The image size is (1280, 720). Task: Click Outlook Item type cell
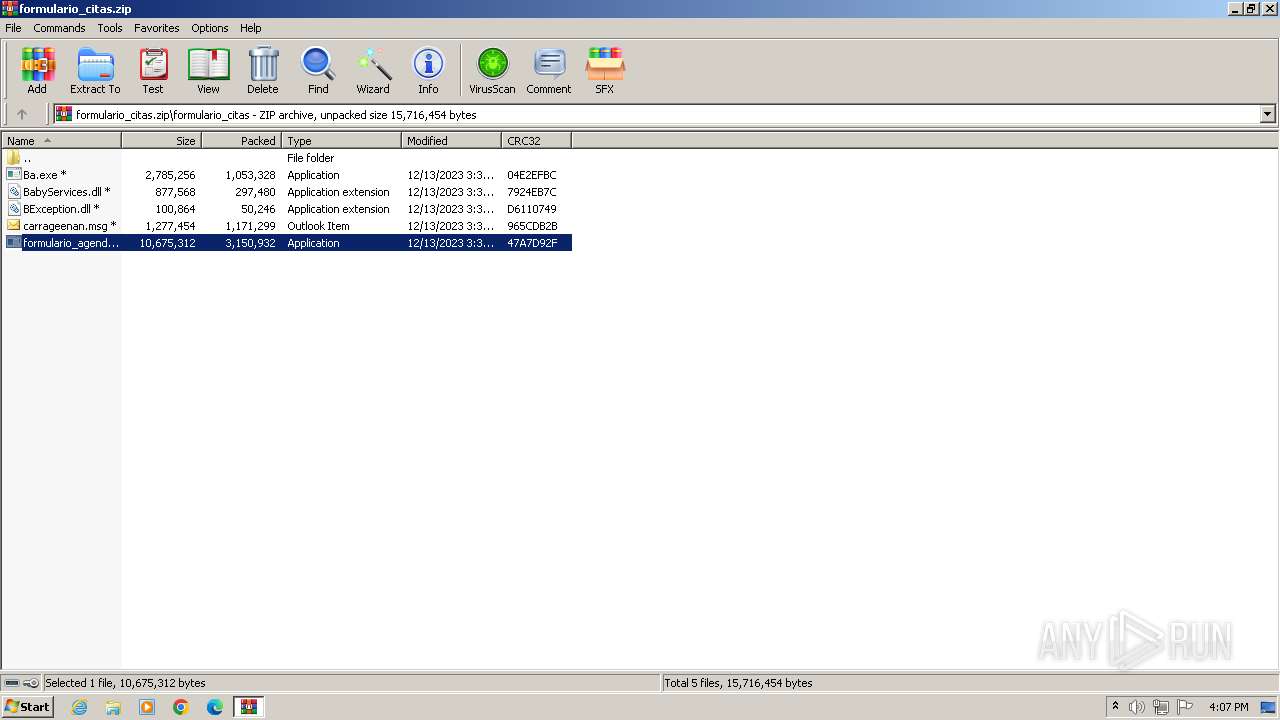click(x=318, y=226)
